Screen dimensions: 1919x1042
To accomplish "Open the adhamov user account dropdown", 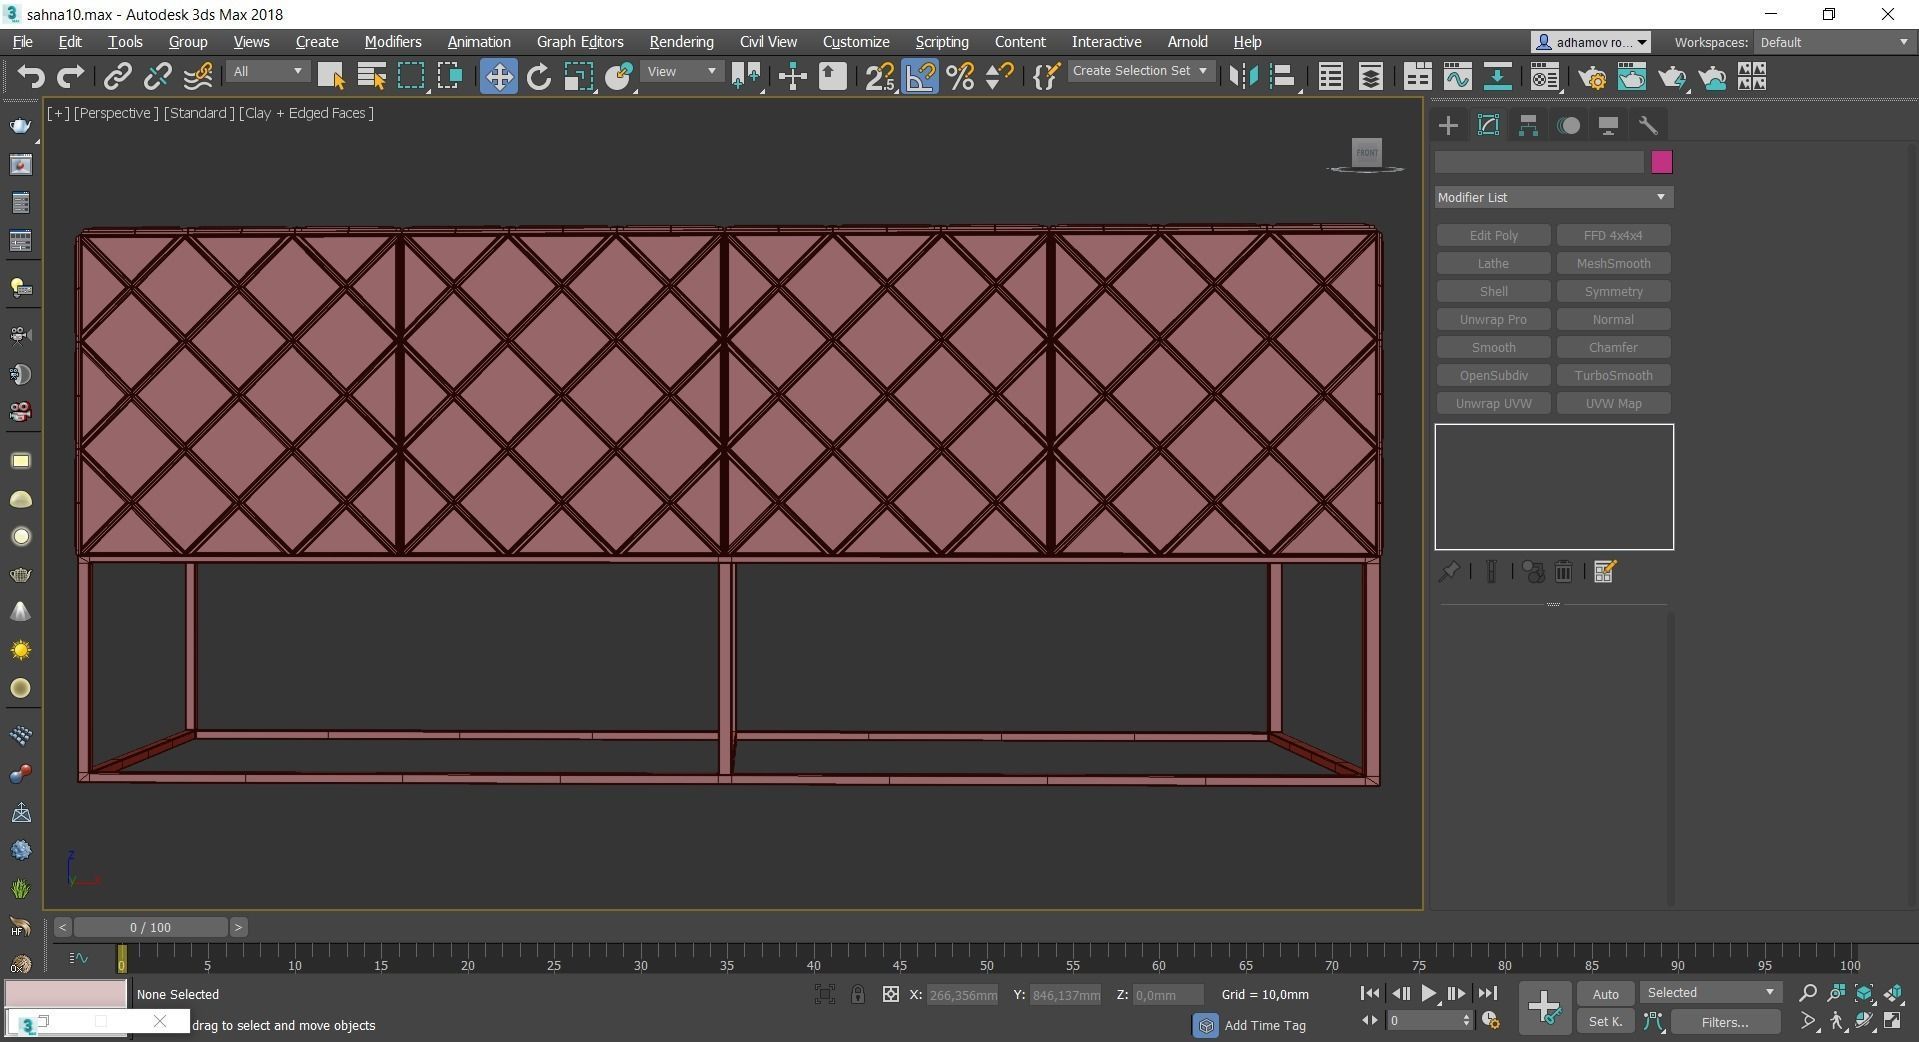I will pyautogui.click(x=1591, y=42).
